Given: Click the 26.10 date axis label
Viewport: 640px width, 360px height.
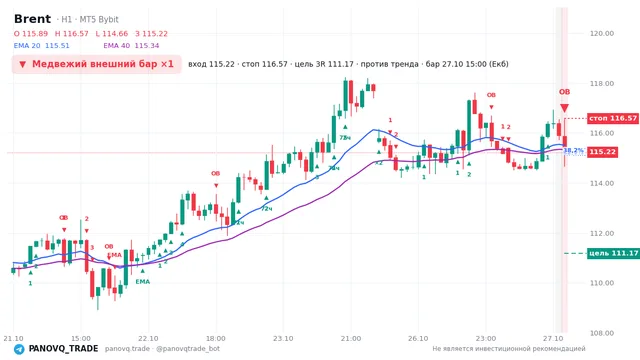Looking at the screenshot, I should click(x=418, y=338).
